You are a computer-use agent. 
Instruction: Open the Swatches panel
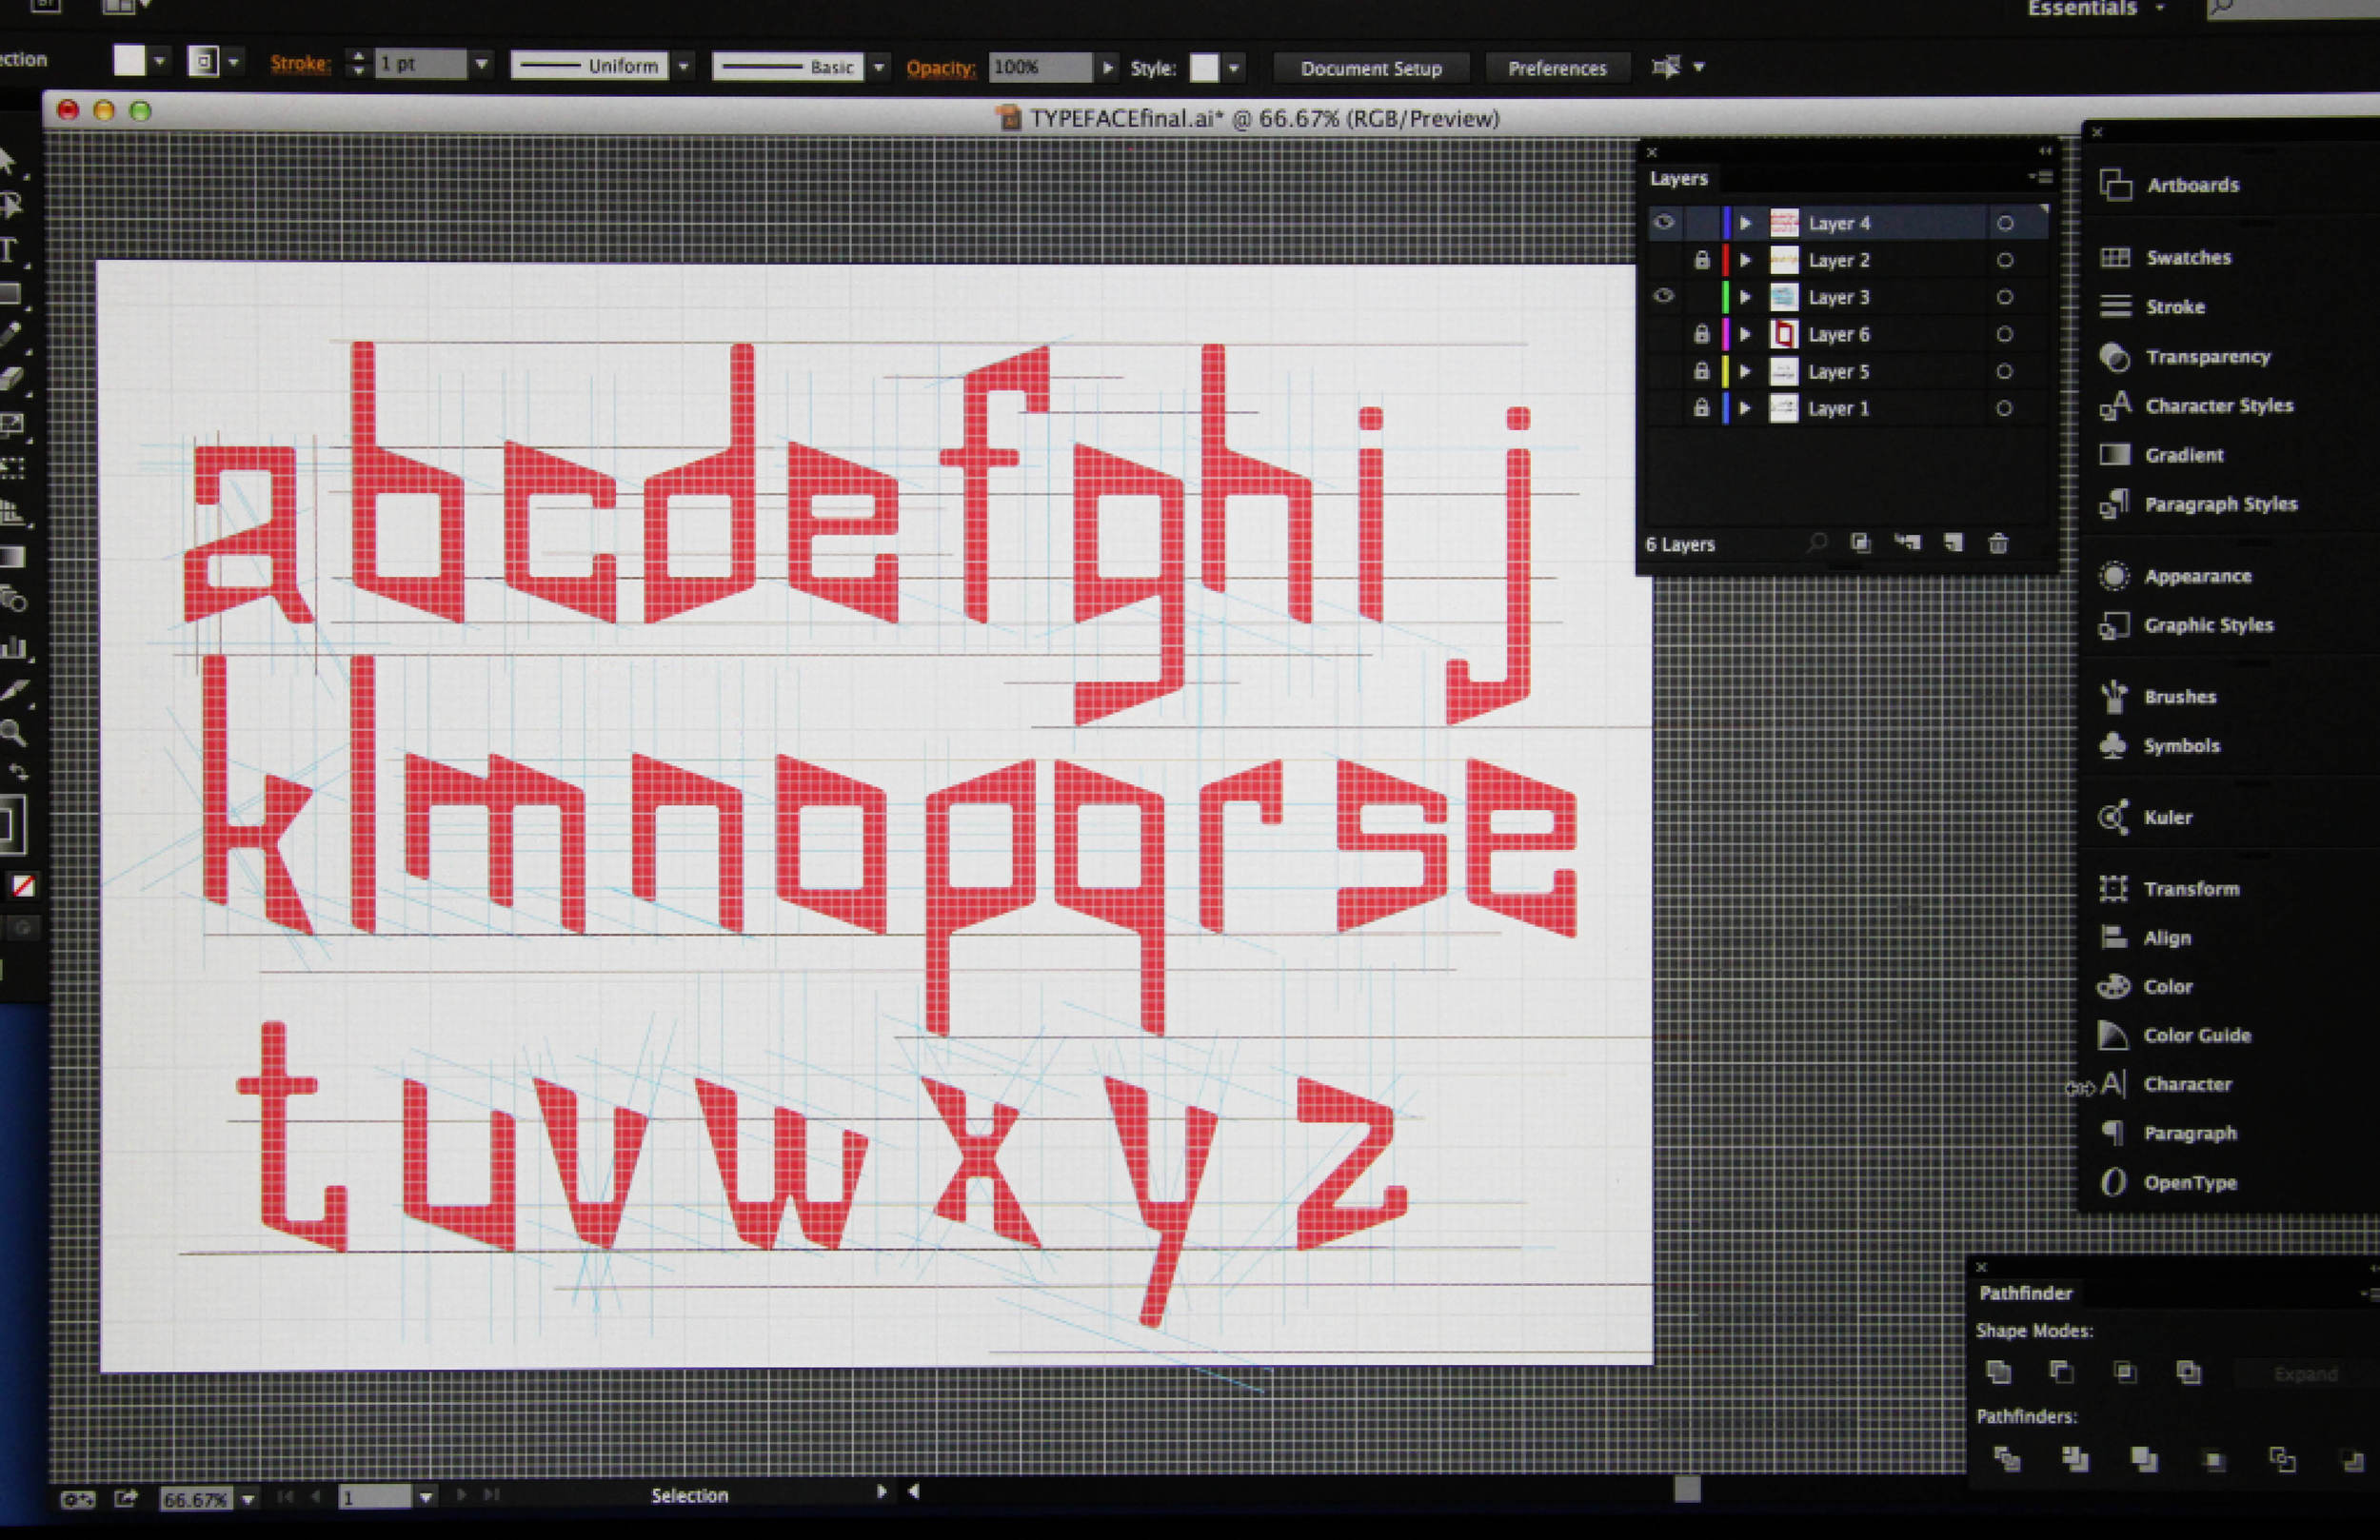click(x=2187, y=258)
